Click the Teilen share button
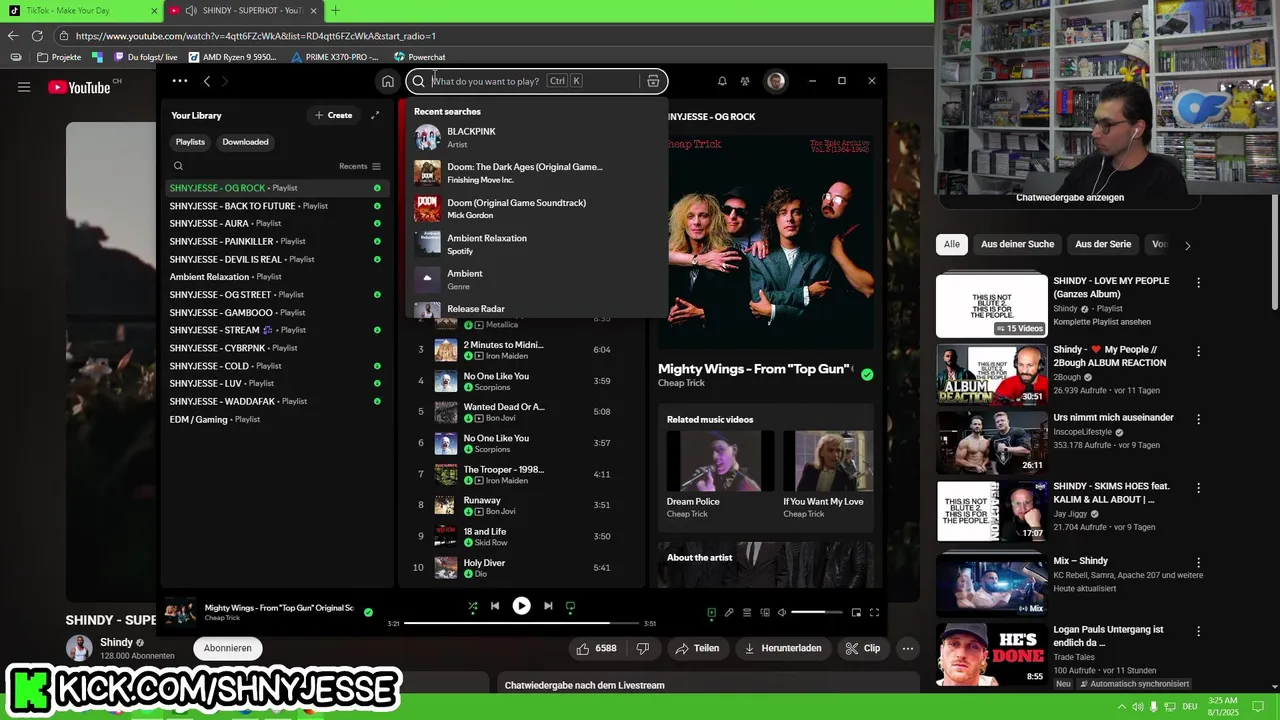This screenshot has width=1280, height=720. [697, 648]
